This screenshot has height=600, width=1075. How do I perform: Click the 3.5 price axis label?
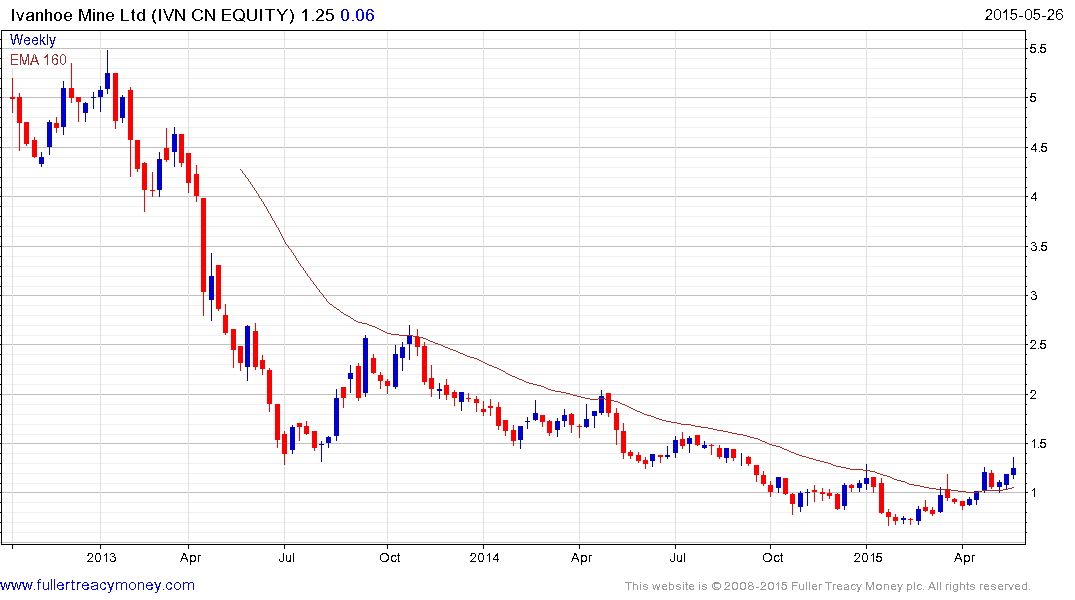click(1038, 247)
